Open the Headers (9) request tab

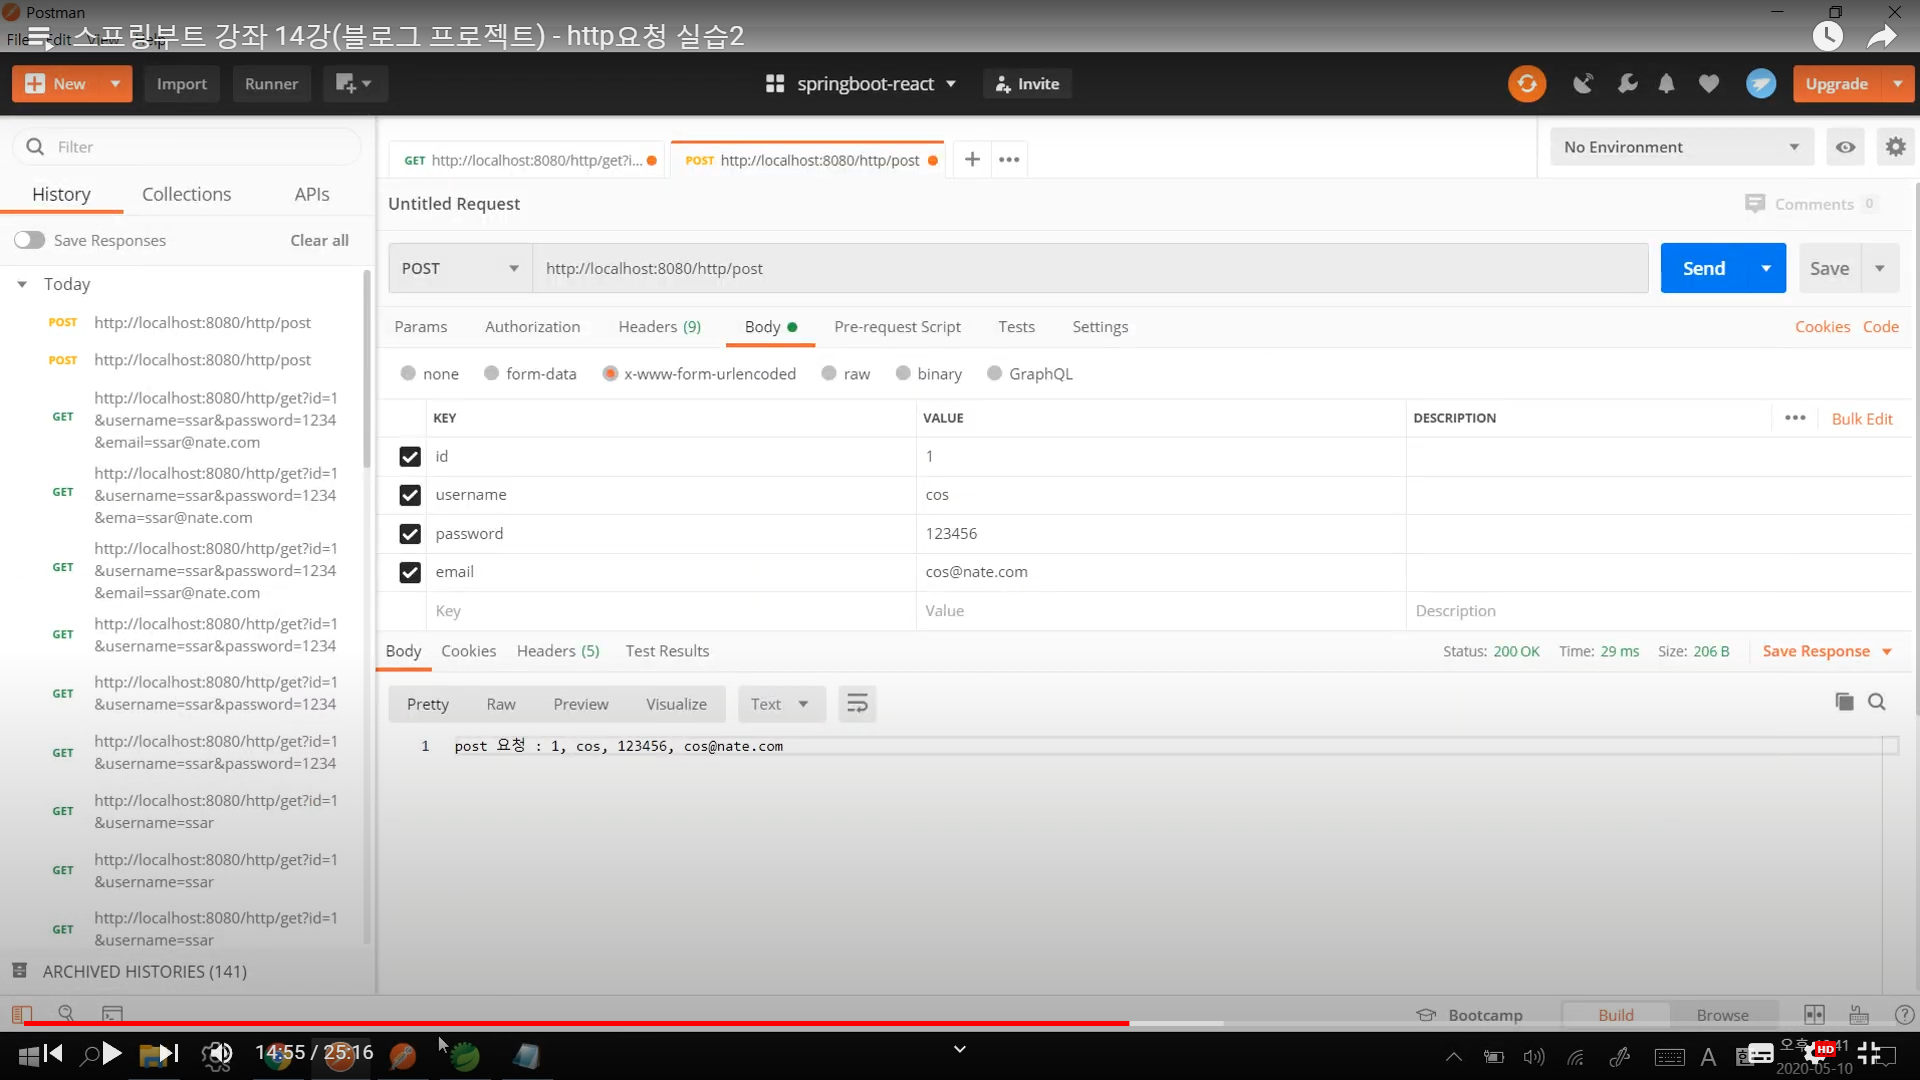(659, 327)
